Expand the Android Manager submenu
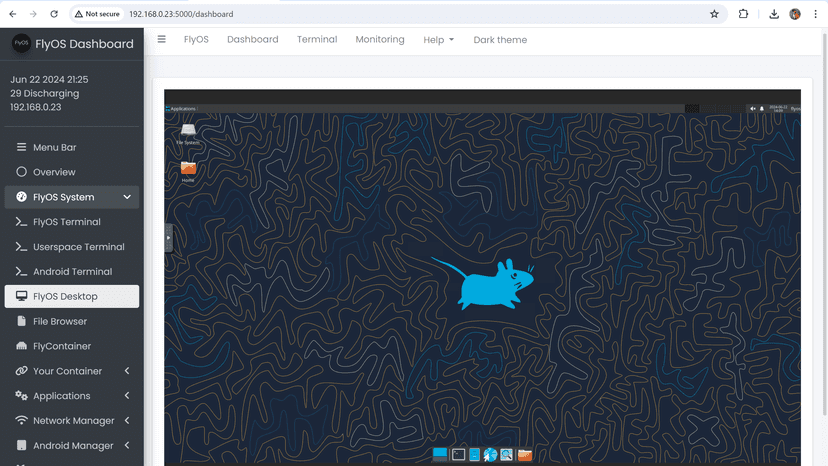Viewport: 828px width, 466px height. pyautogui.click(x=72, y=445)
